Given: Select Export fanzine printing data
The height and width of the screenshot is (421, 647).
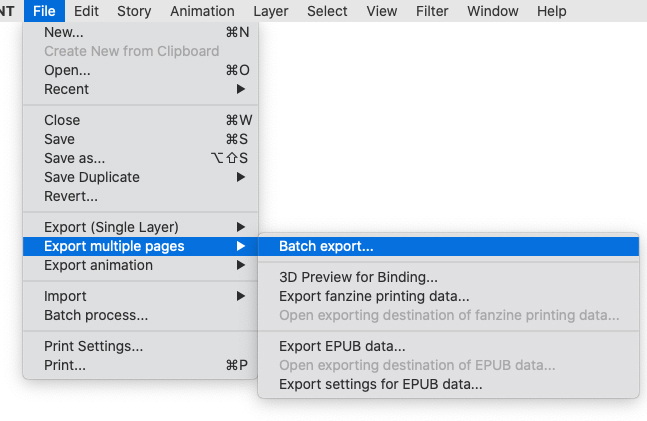Looking at the screenshot, I should click(374, 296).
